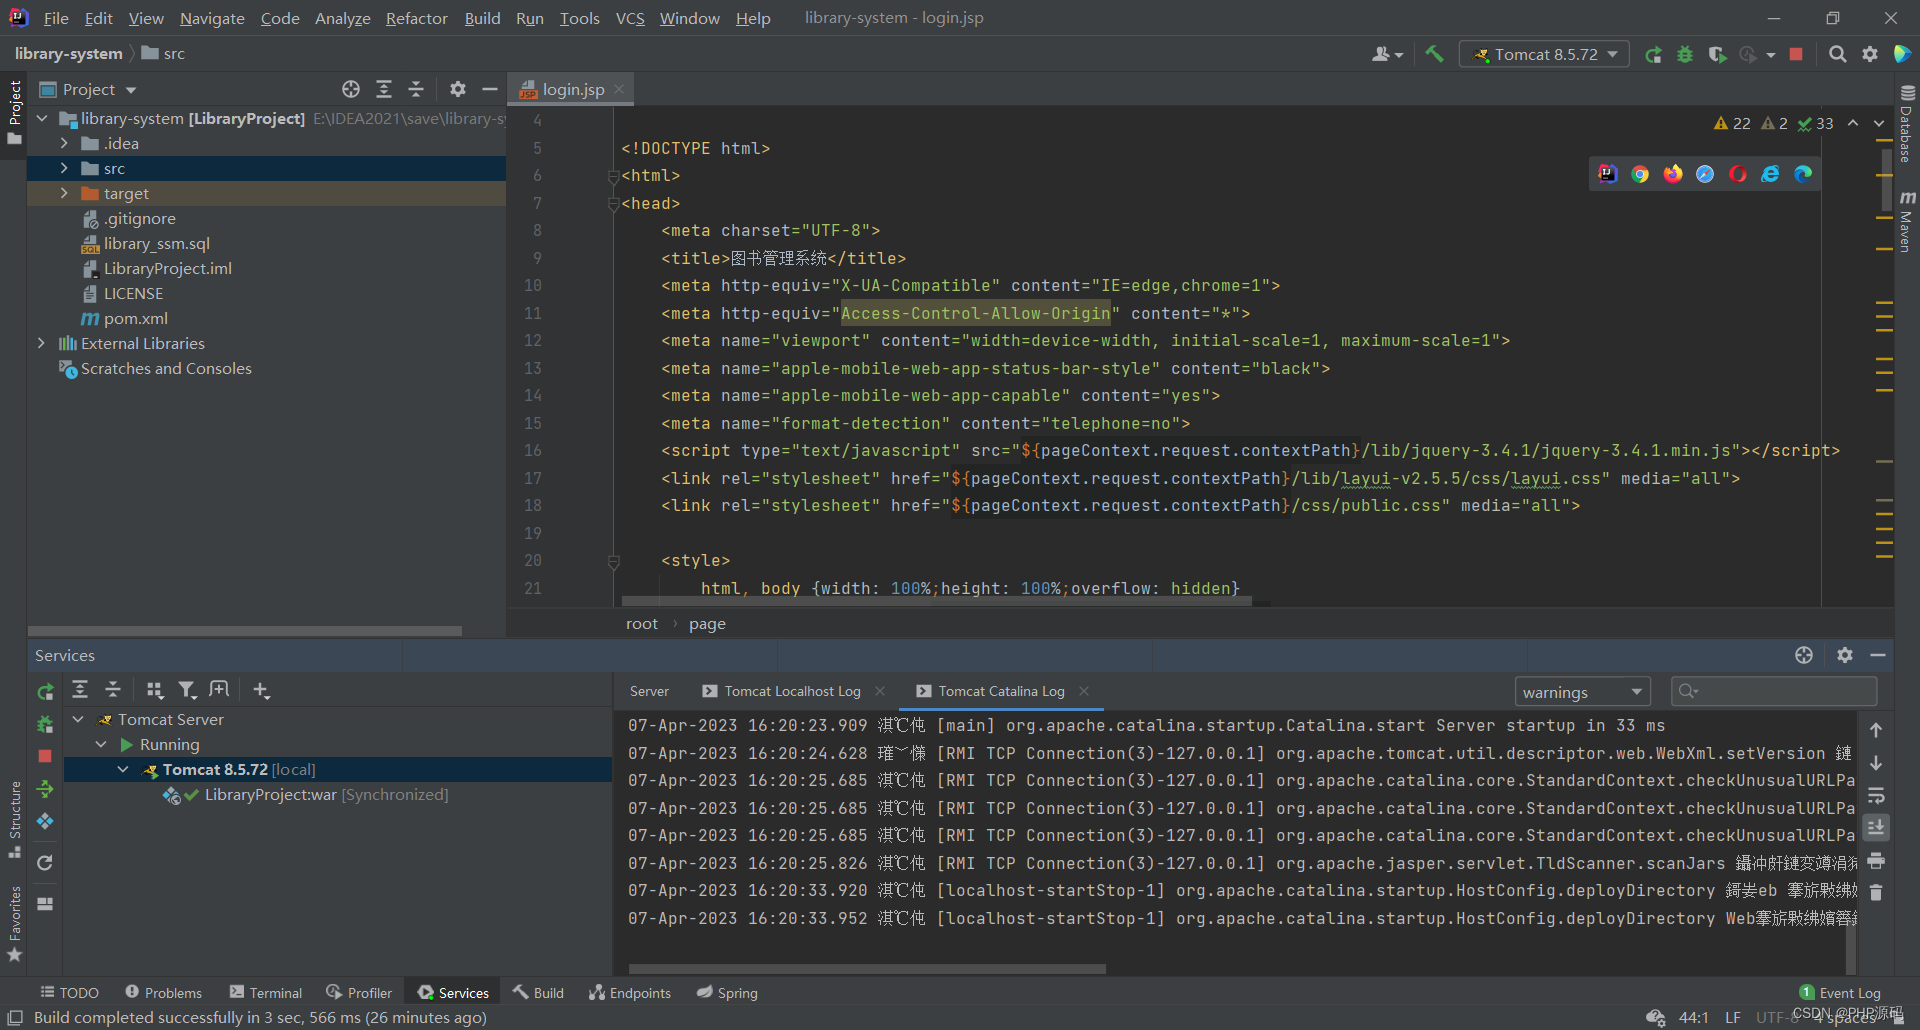Switch to the Server tab
1920x1030 pixels.
coord(649,691)
